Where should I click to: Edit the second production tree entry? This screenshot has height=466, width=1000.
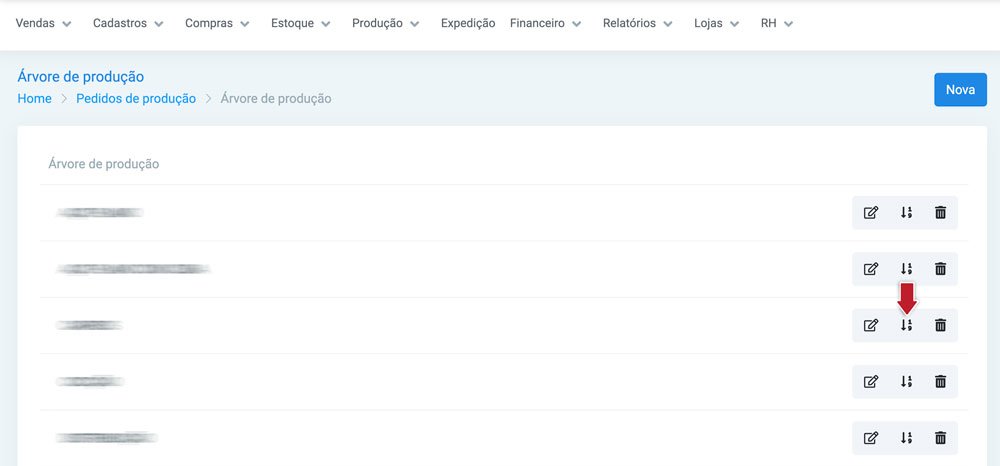pyautogui.click(x=871, y=269)
